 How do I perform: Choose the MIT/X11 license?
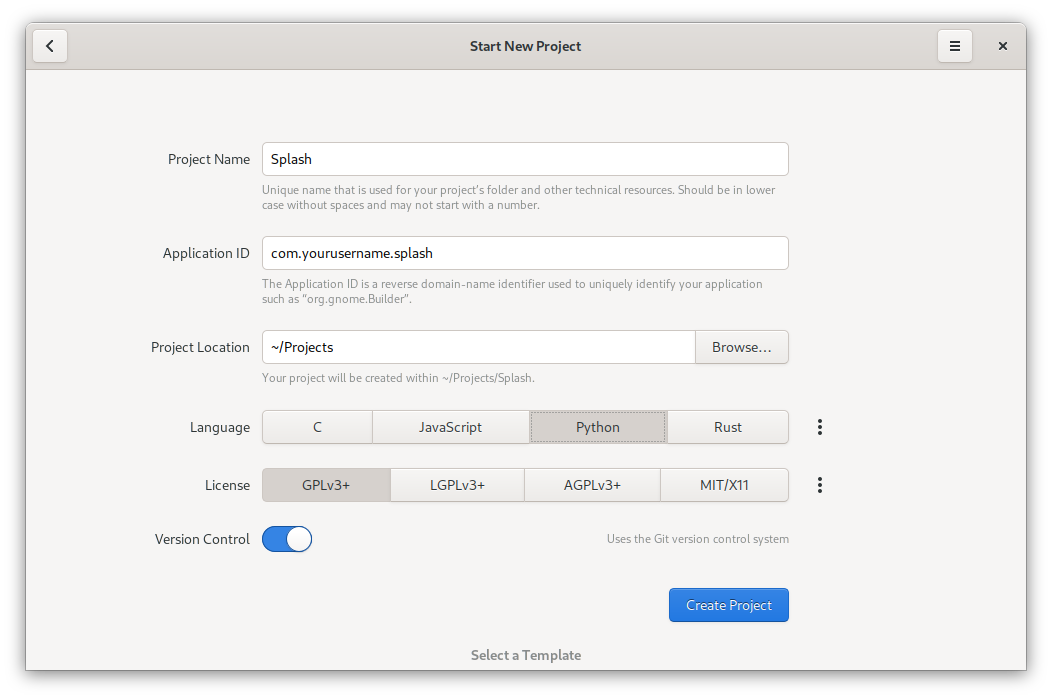[724, 485]
